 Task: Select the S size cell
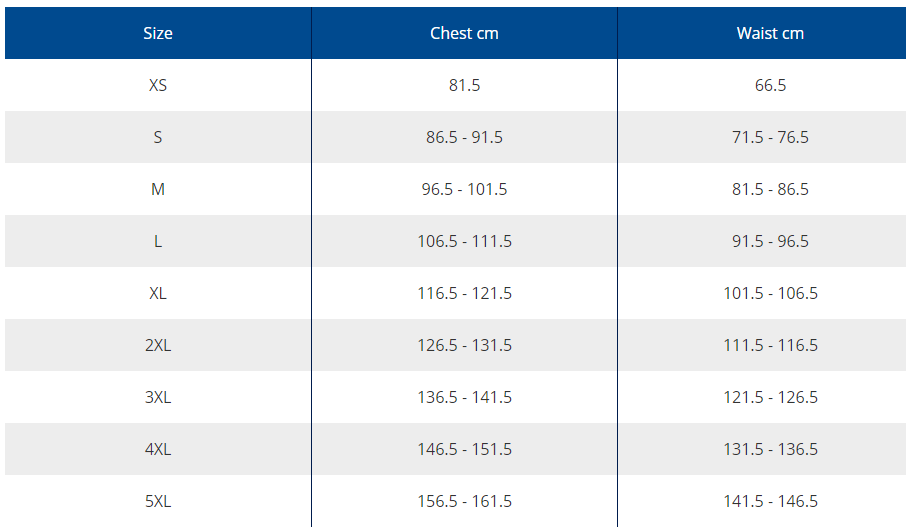[x=158, y=137]
